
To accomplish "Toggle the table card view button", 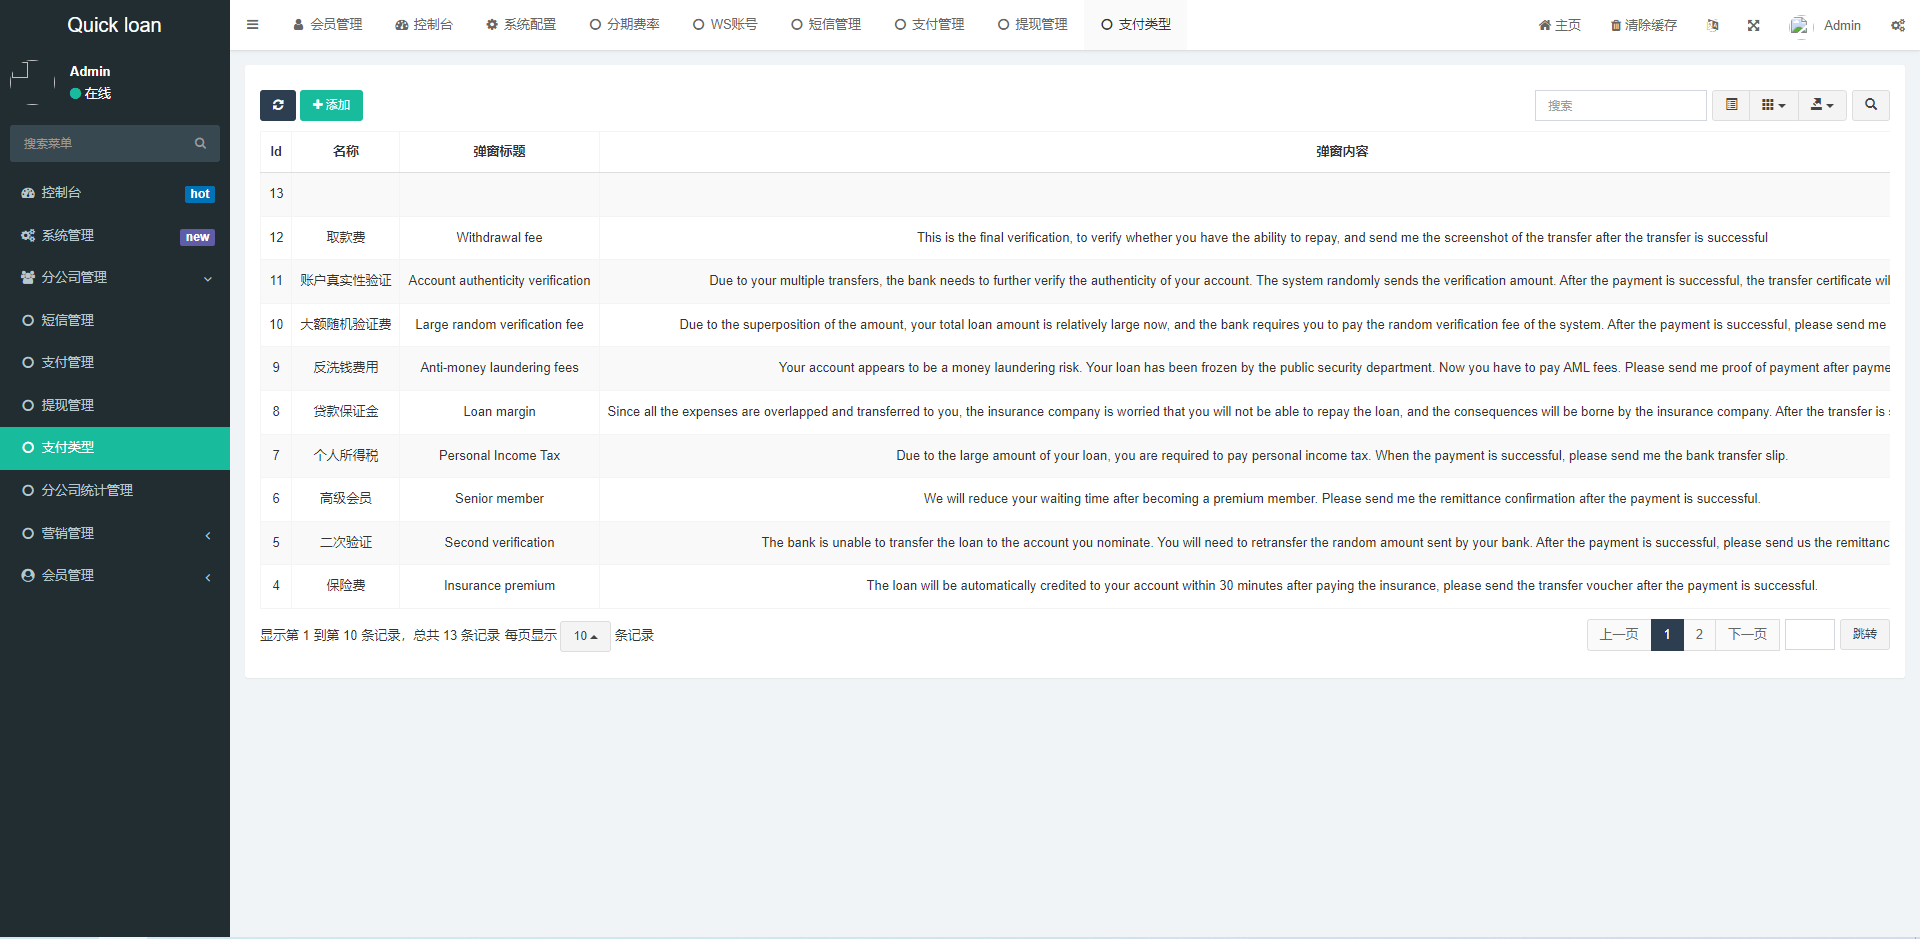I will click(1731, 105).
